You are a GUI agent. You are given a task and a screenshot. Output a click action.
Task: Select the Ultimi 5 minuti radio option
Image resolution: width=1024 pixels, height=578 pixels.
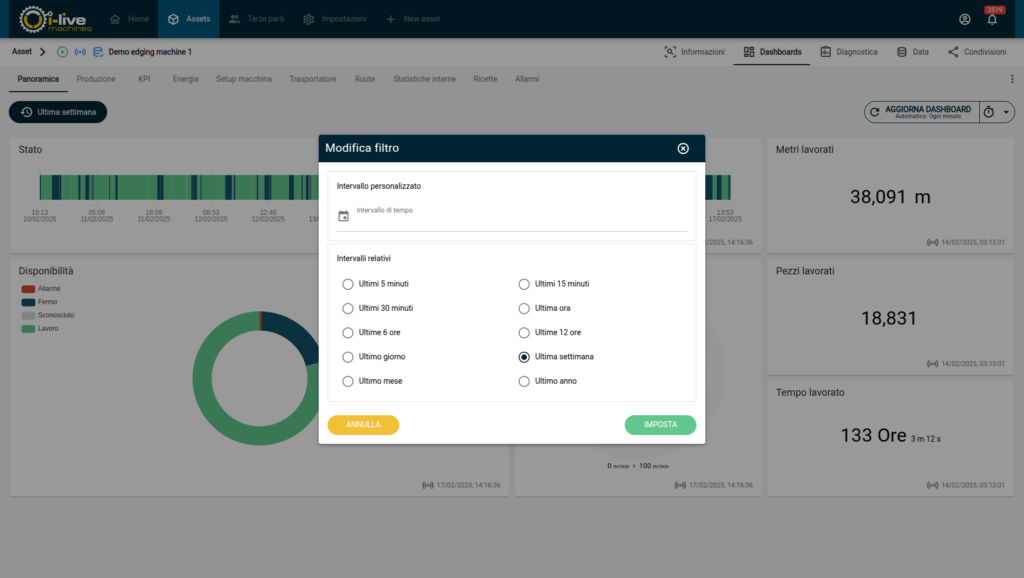tap(348, 284)
